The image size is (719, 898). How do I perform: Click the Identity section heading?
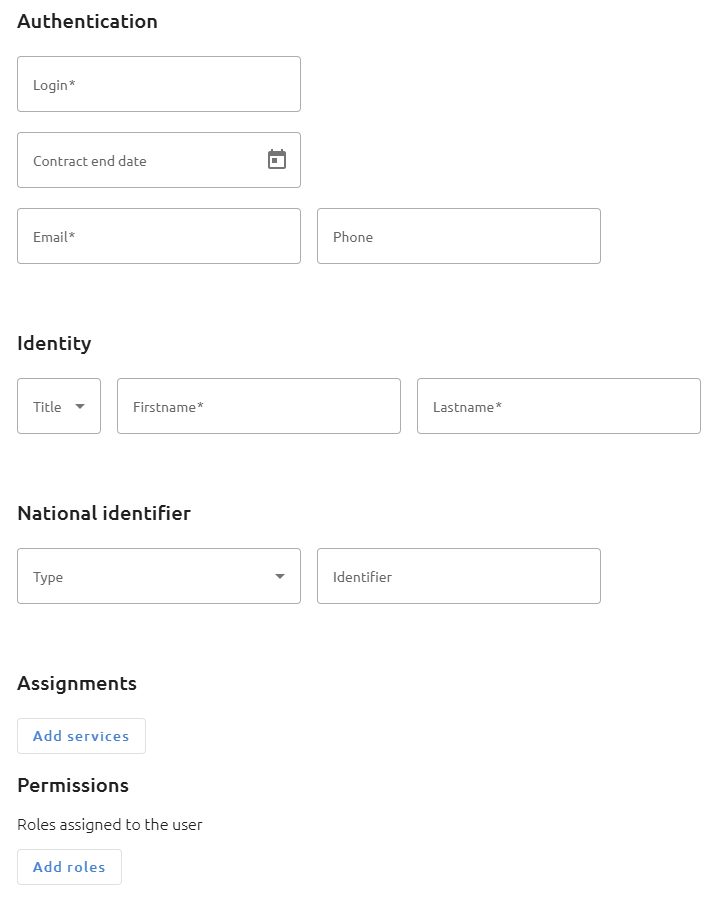54,344
